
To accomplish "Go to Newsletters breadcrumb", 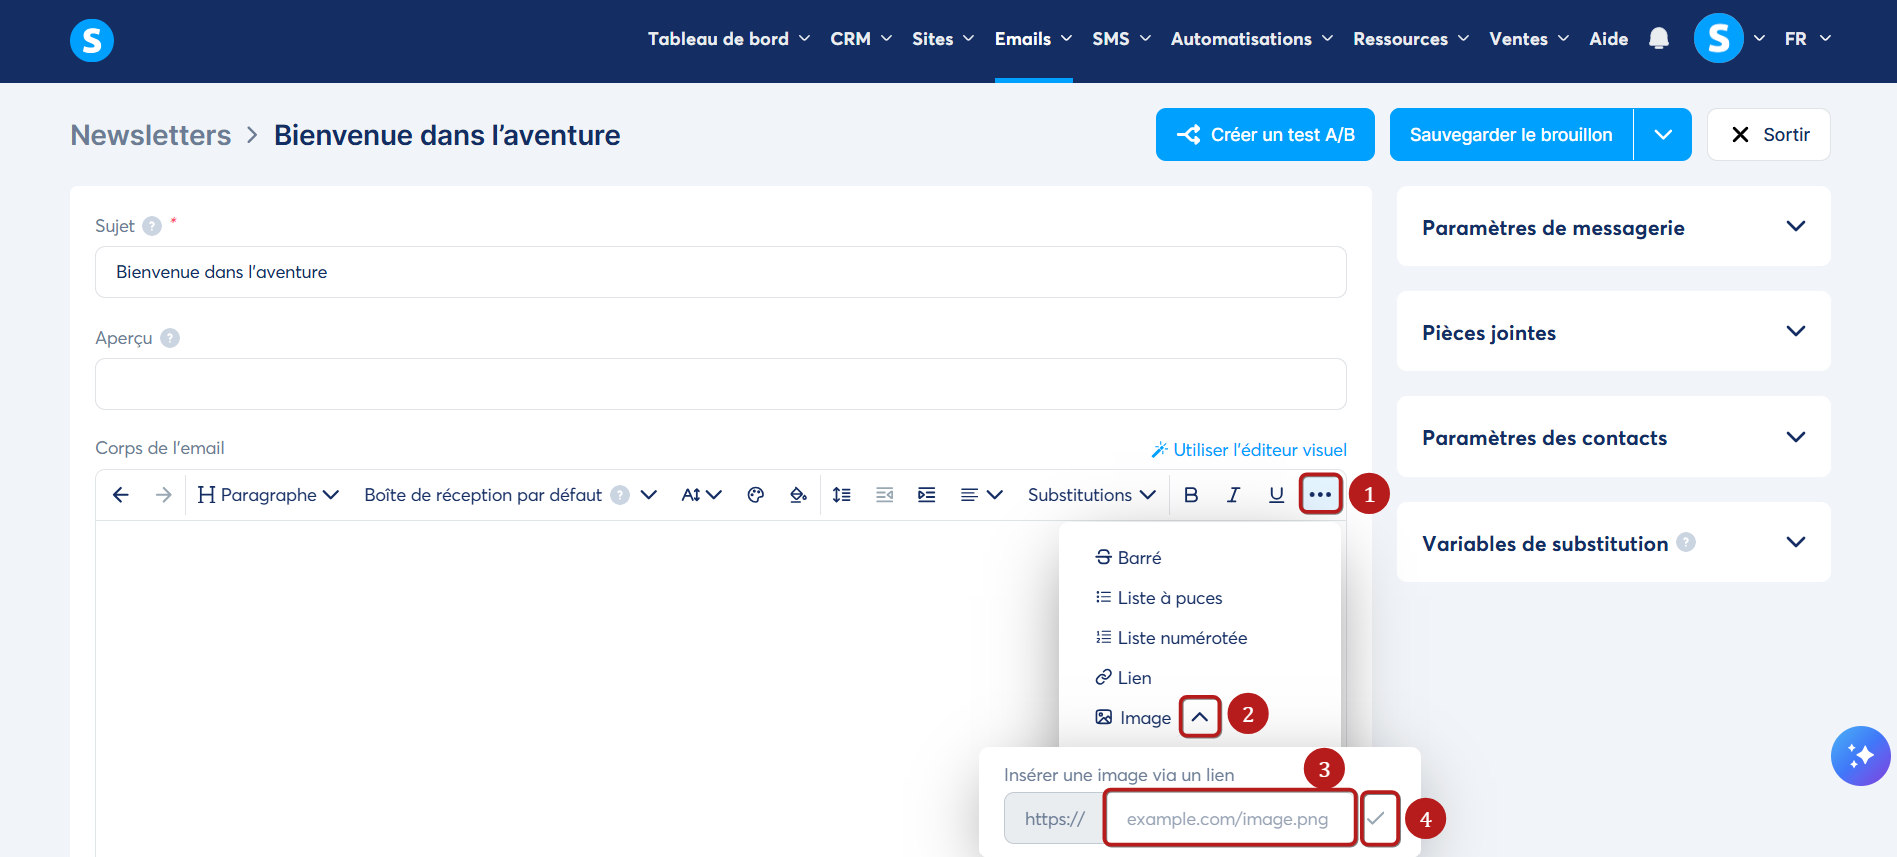I will pyautogui.click(x=151, y=135).
